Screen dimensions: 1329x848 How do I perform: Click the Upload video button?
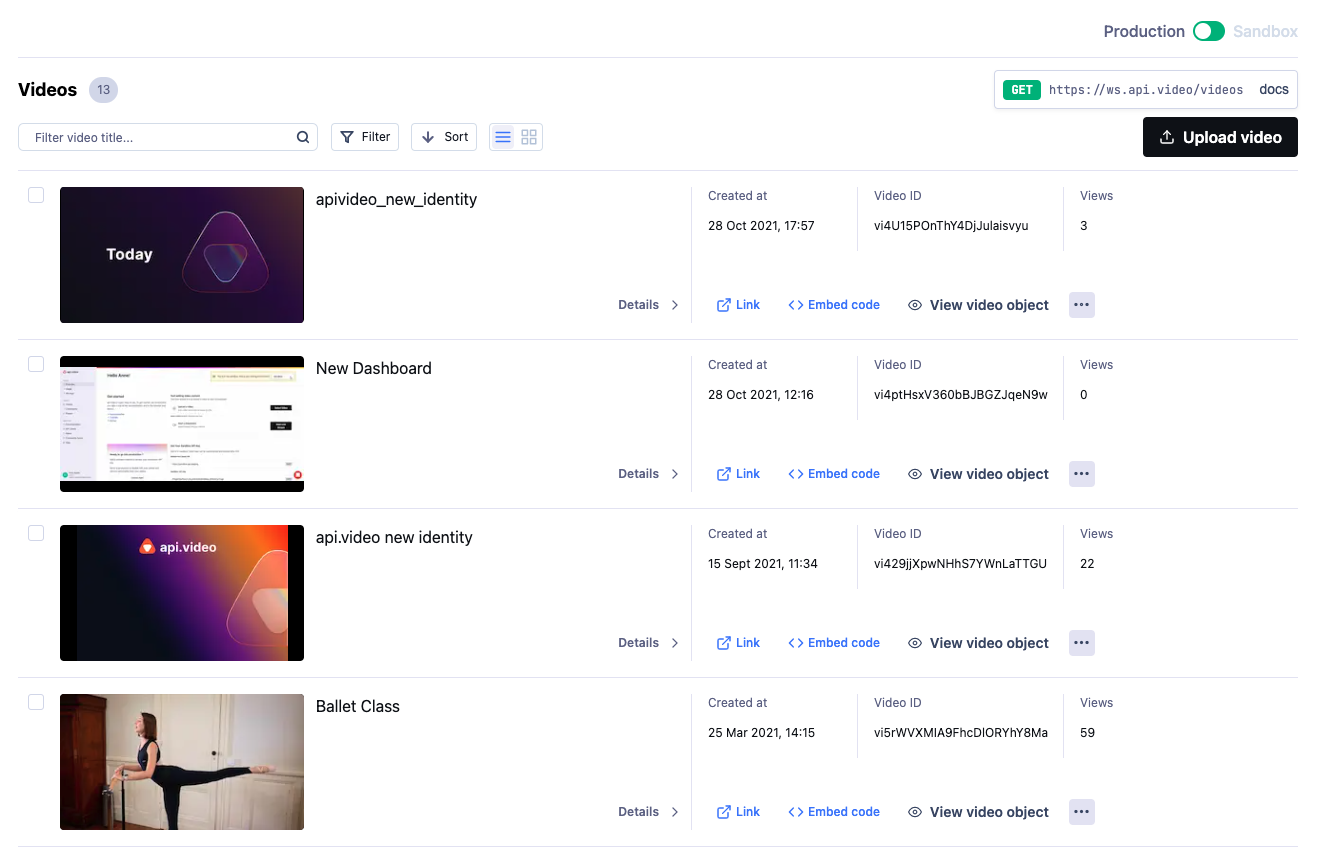coord(1220,137)
